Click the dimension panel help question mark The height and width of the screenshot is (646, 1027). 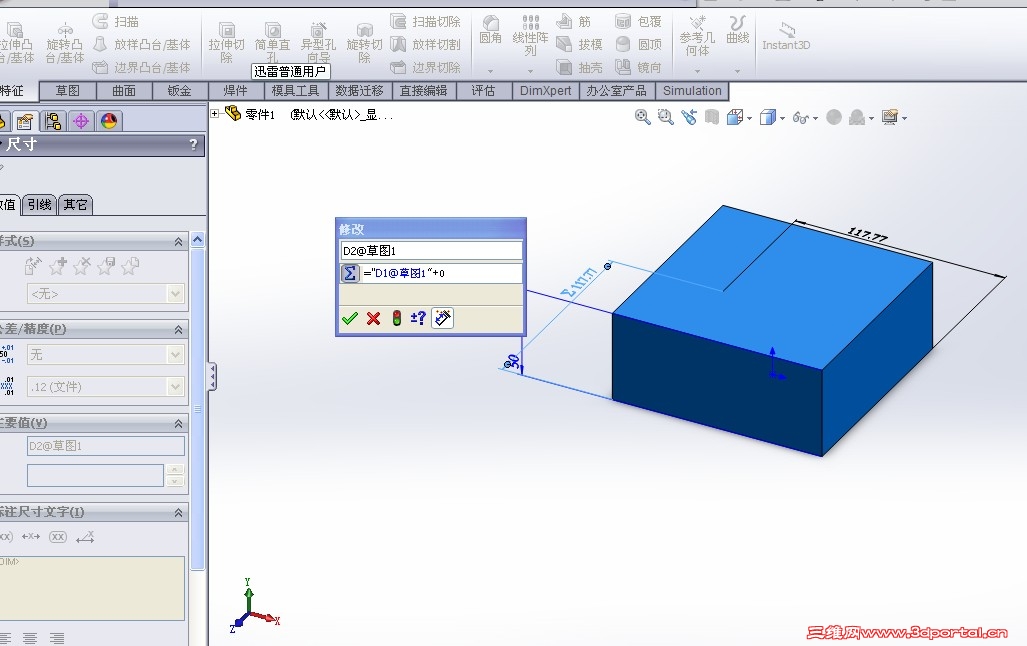[193, 145]
